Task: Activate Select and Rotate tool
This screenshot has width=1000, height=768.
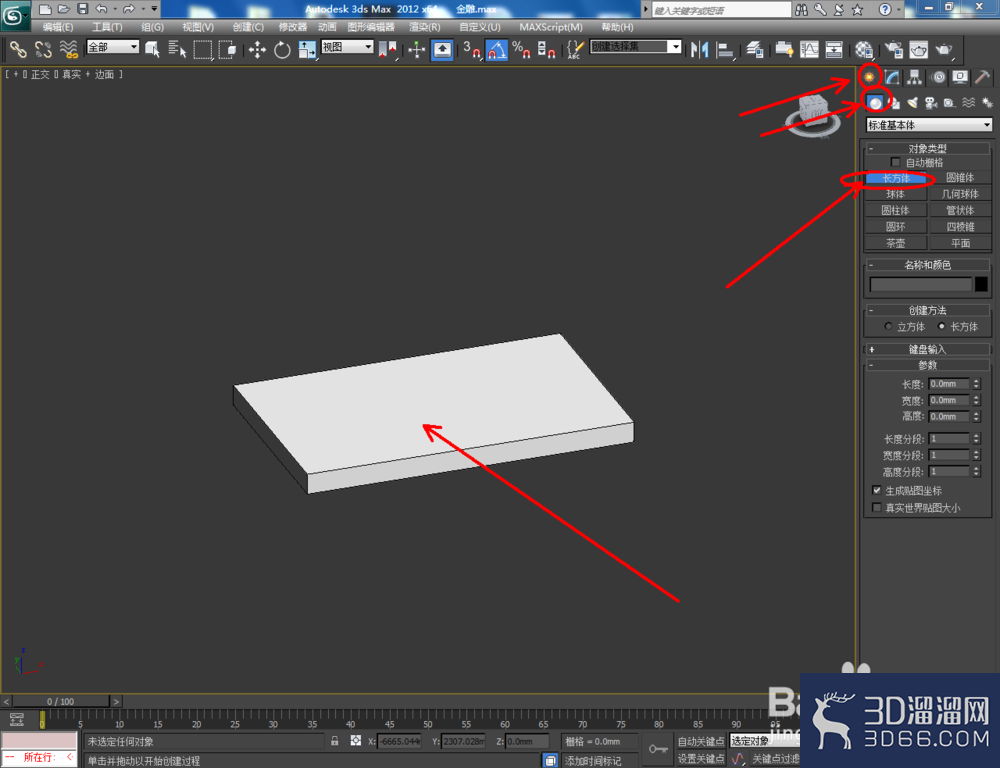Action: (282, 49)
